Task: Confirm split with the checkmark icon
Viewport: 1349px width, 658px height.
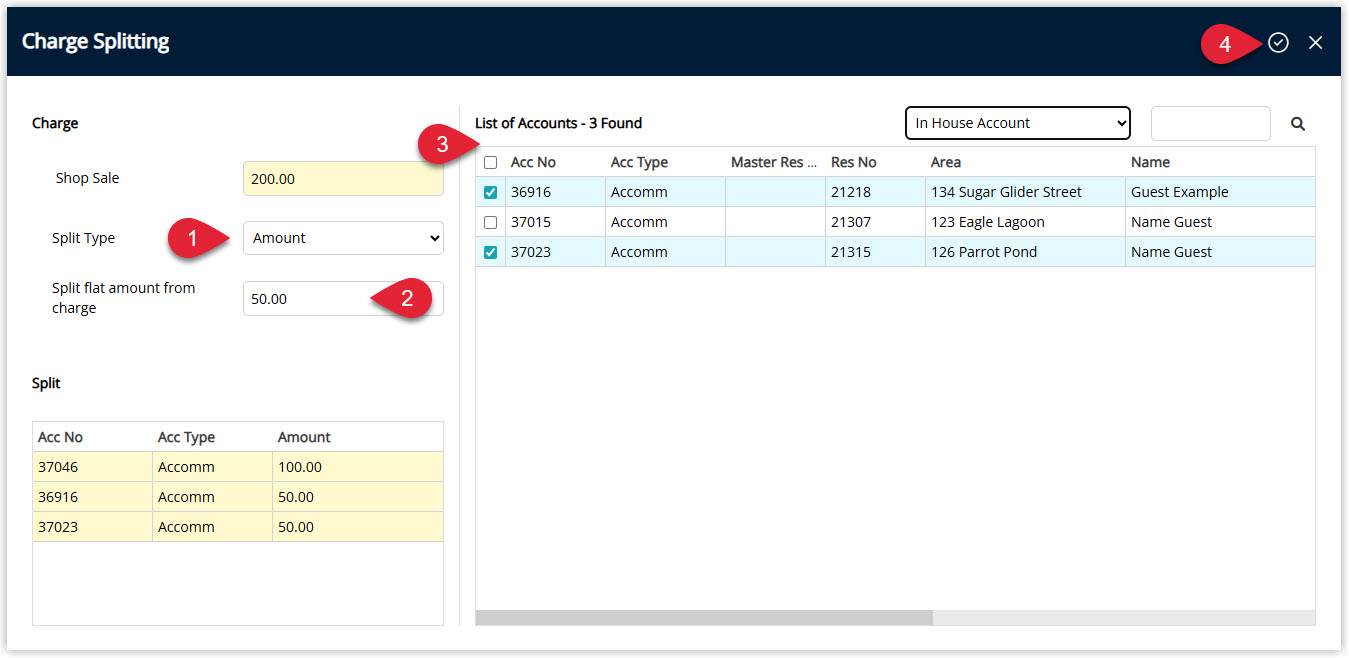Action: 1278,42
